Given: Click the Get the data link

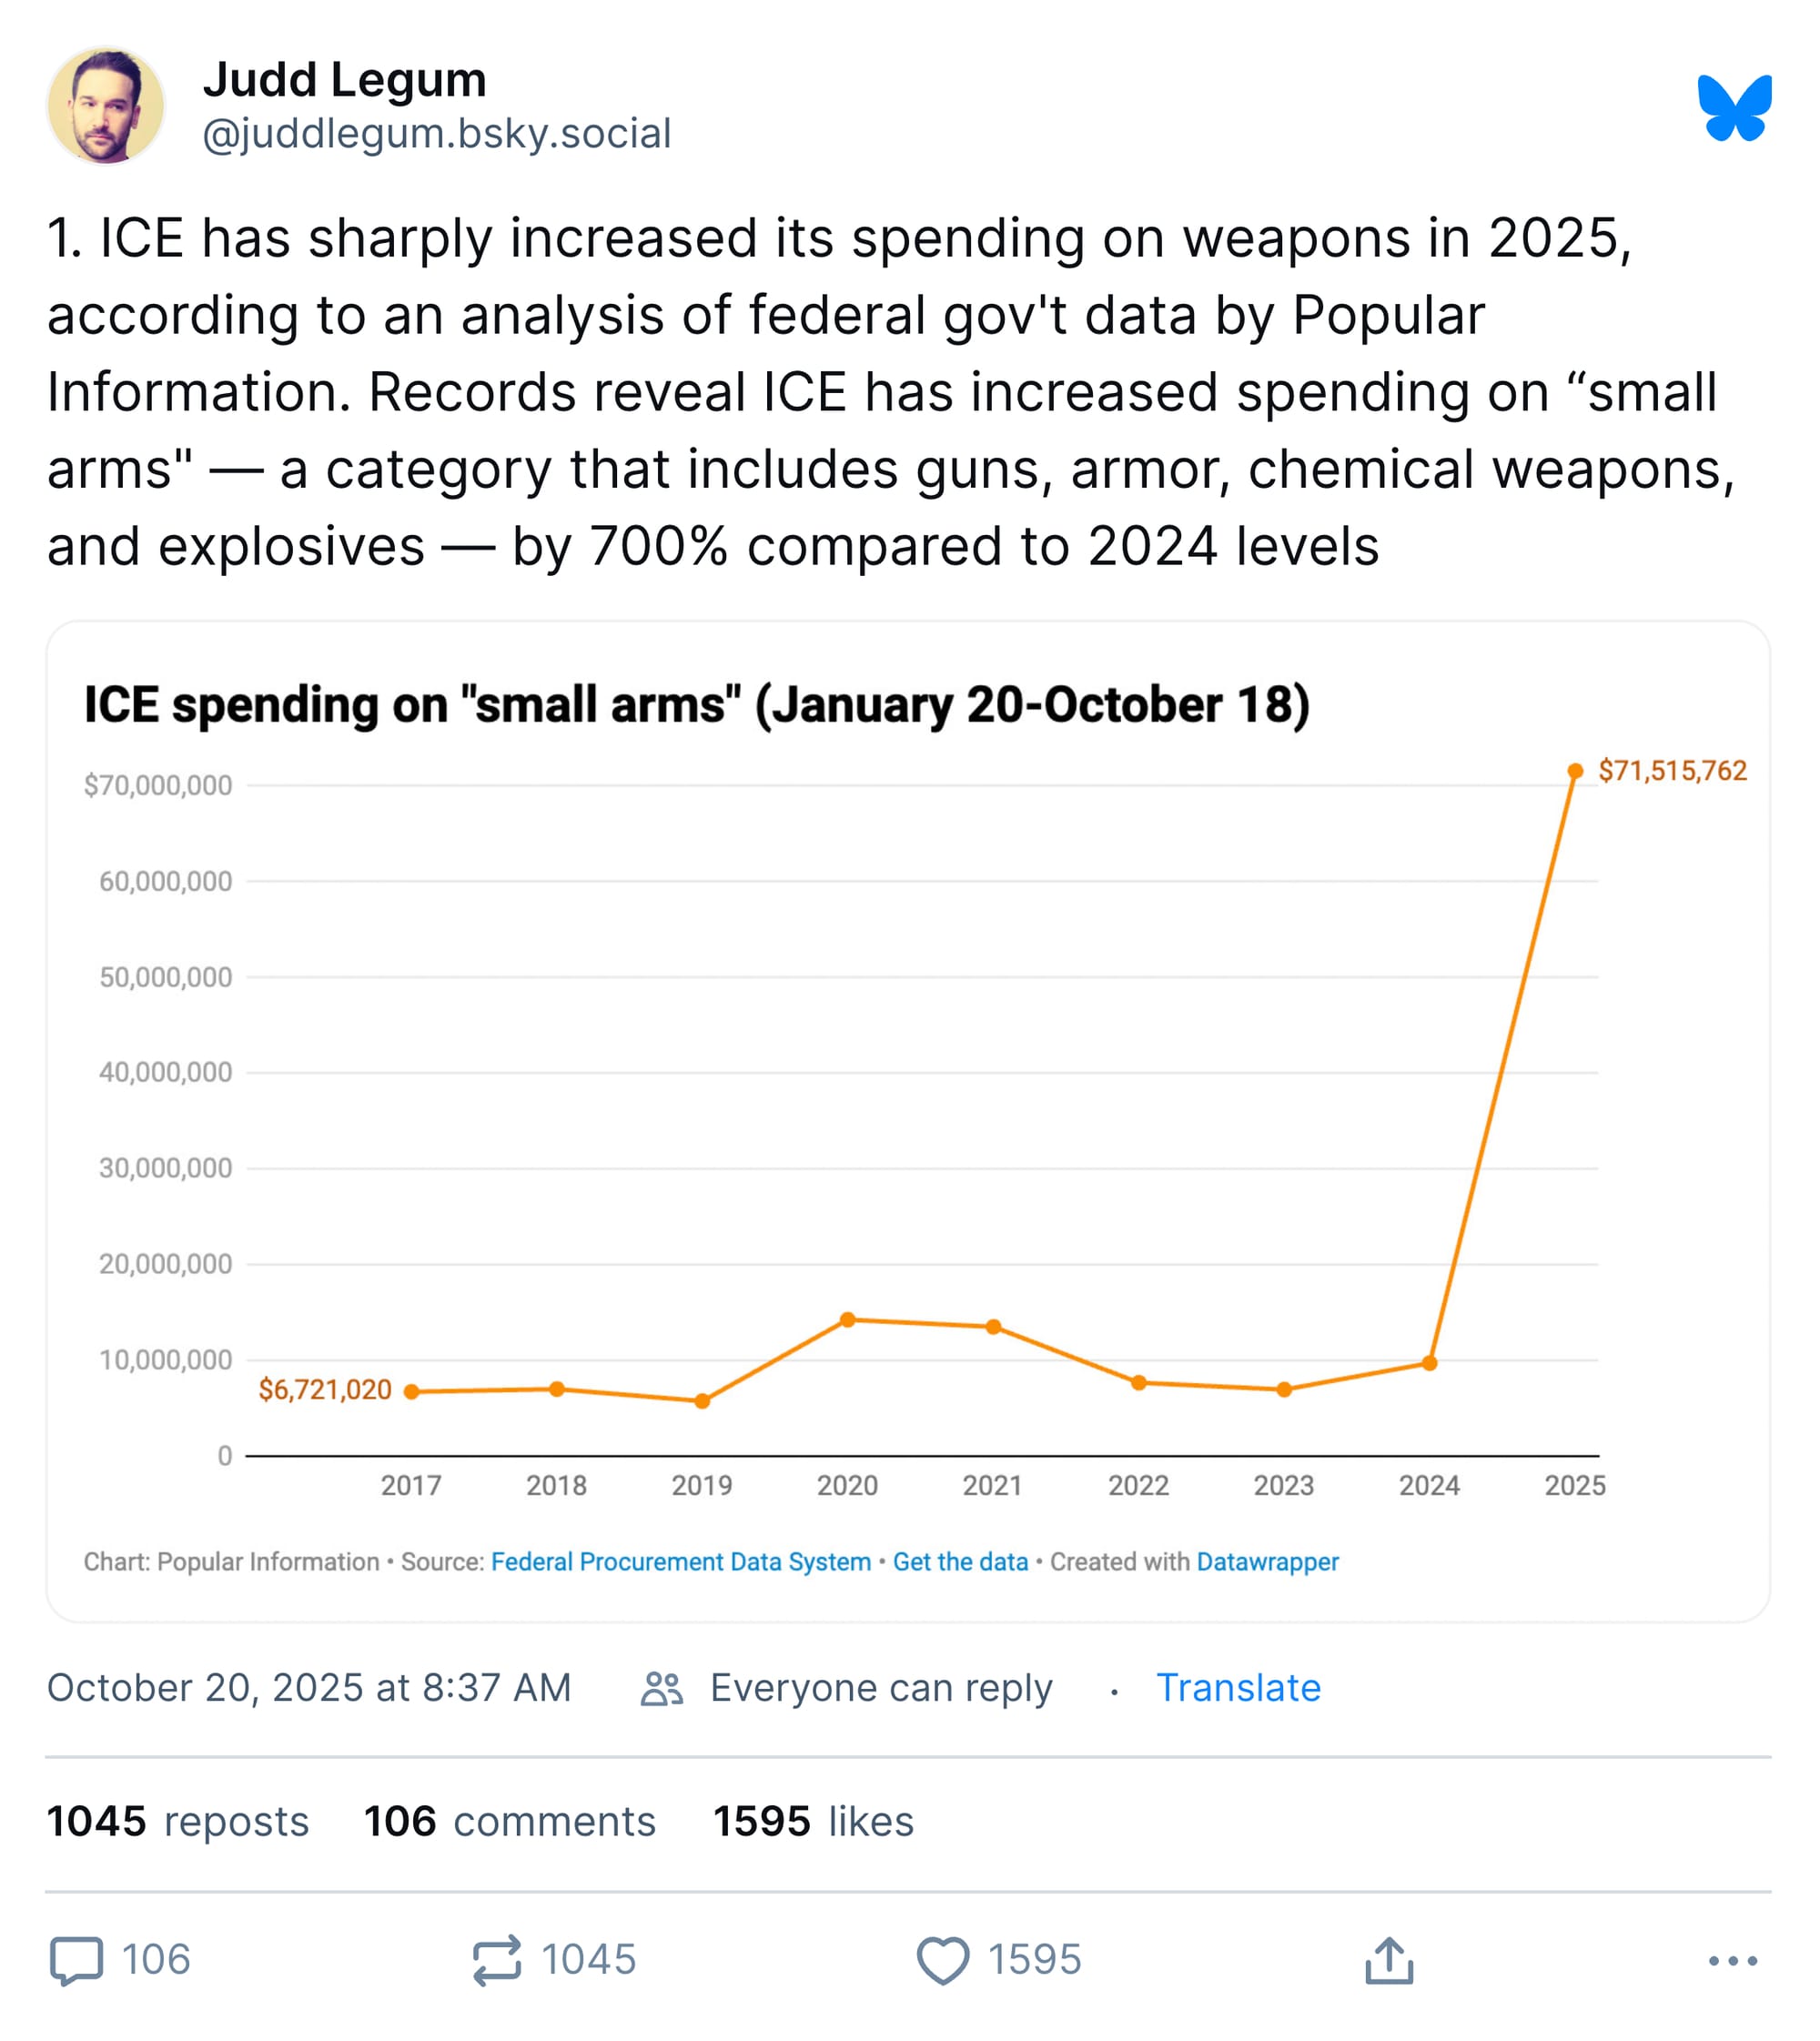Looking at the screenshot, I should 960,1562.
